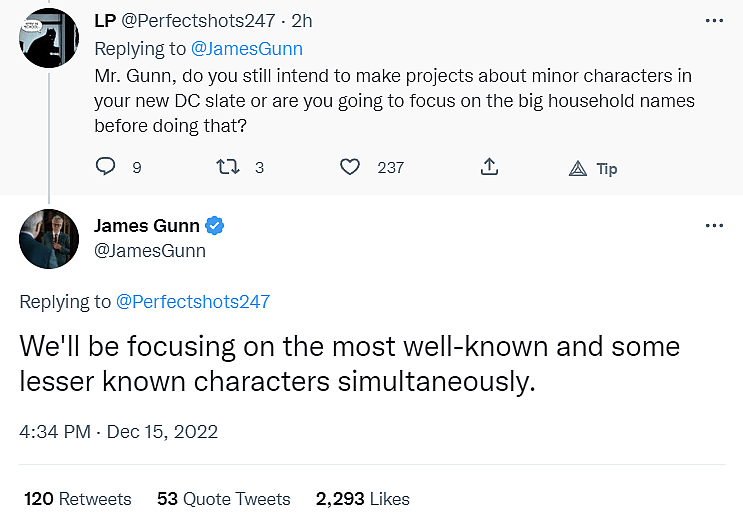View the 120 Retweets list
Image resolution: width=743 pixels, height=526 pixels.
tap(77, 498)
